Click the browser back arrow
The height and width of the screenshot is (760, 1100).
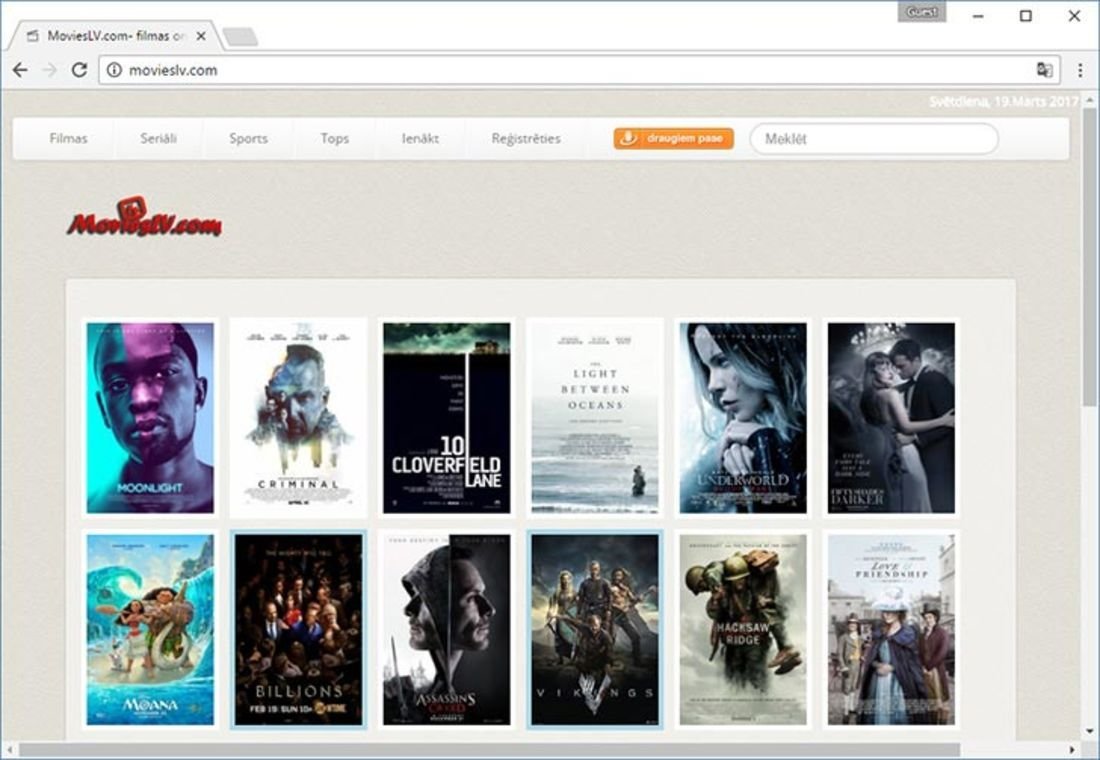20,70
